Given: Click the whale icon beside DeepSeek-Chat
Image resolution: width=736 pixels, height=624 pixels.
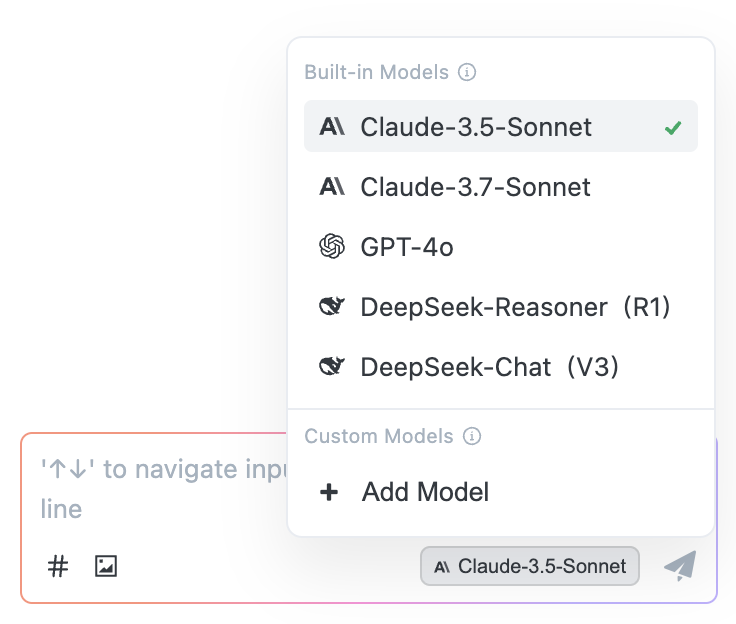Looking at the screenshot, I should [332, 367].
